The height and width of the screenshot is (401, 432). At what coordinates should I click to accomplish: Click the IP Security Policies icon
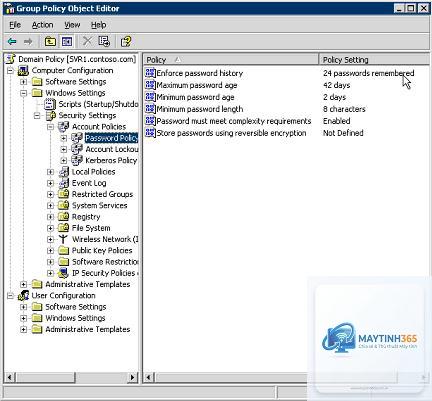[63, 273]
